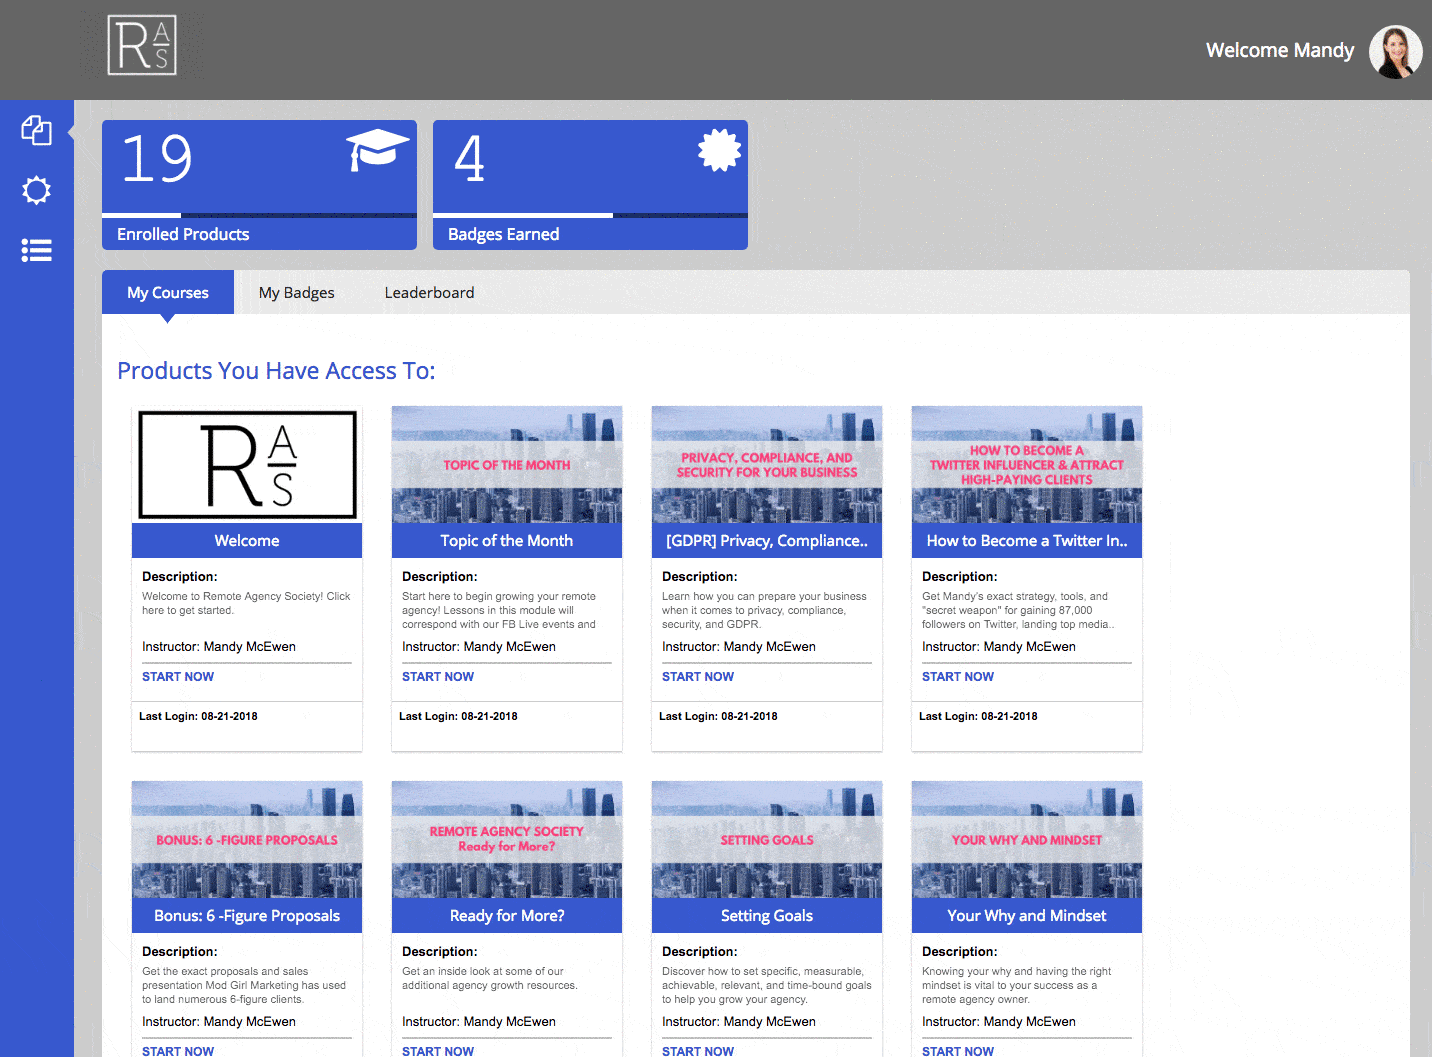Viewport: 1432px width, 1057px height.
Task: Click the list icon in the sidebar
Action: pos(37,250)
